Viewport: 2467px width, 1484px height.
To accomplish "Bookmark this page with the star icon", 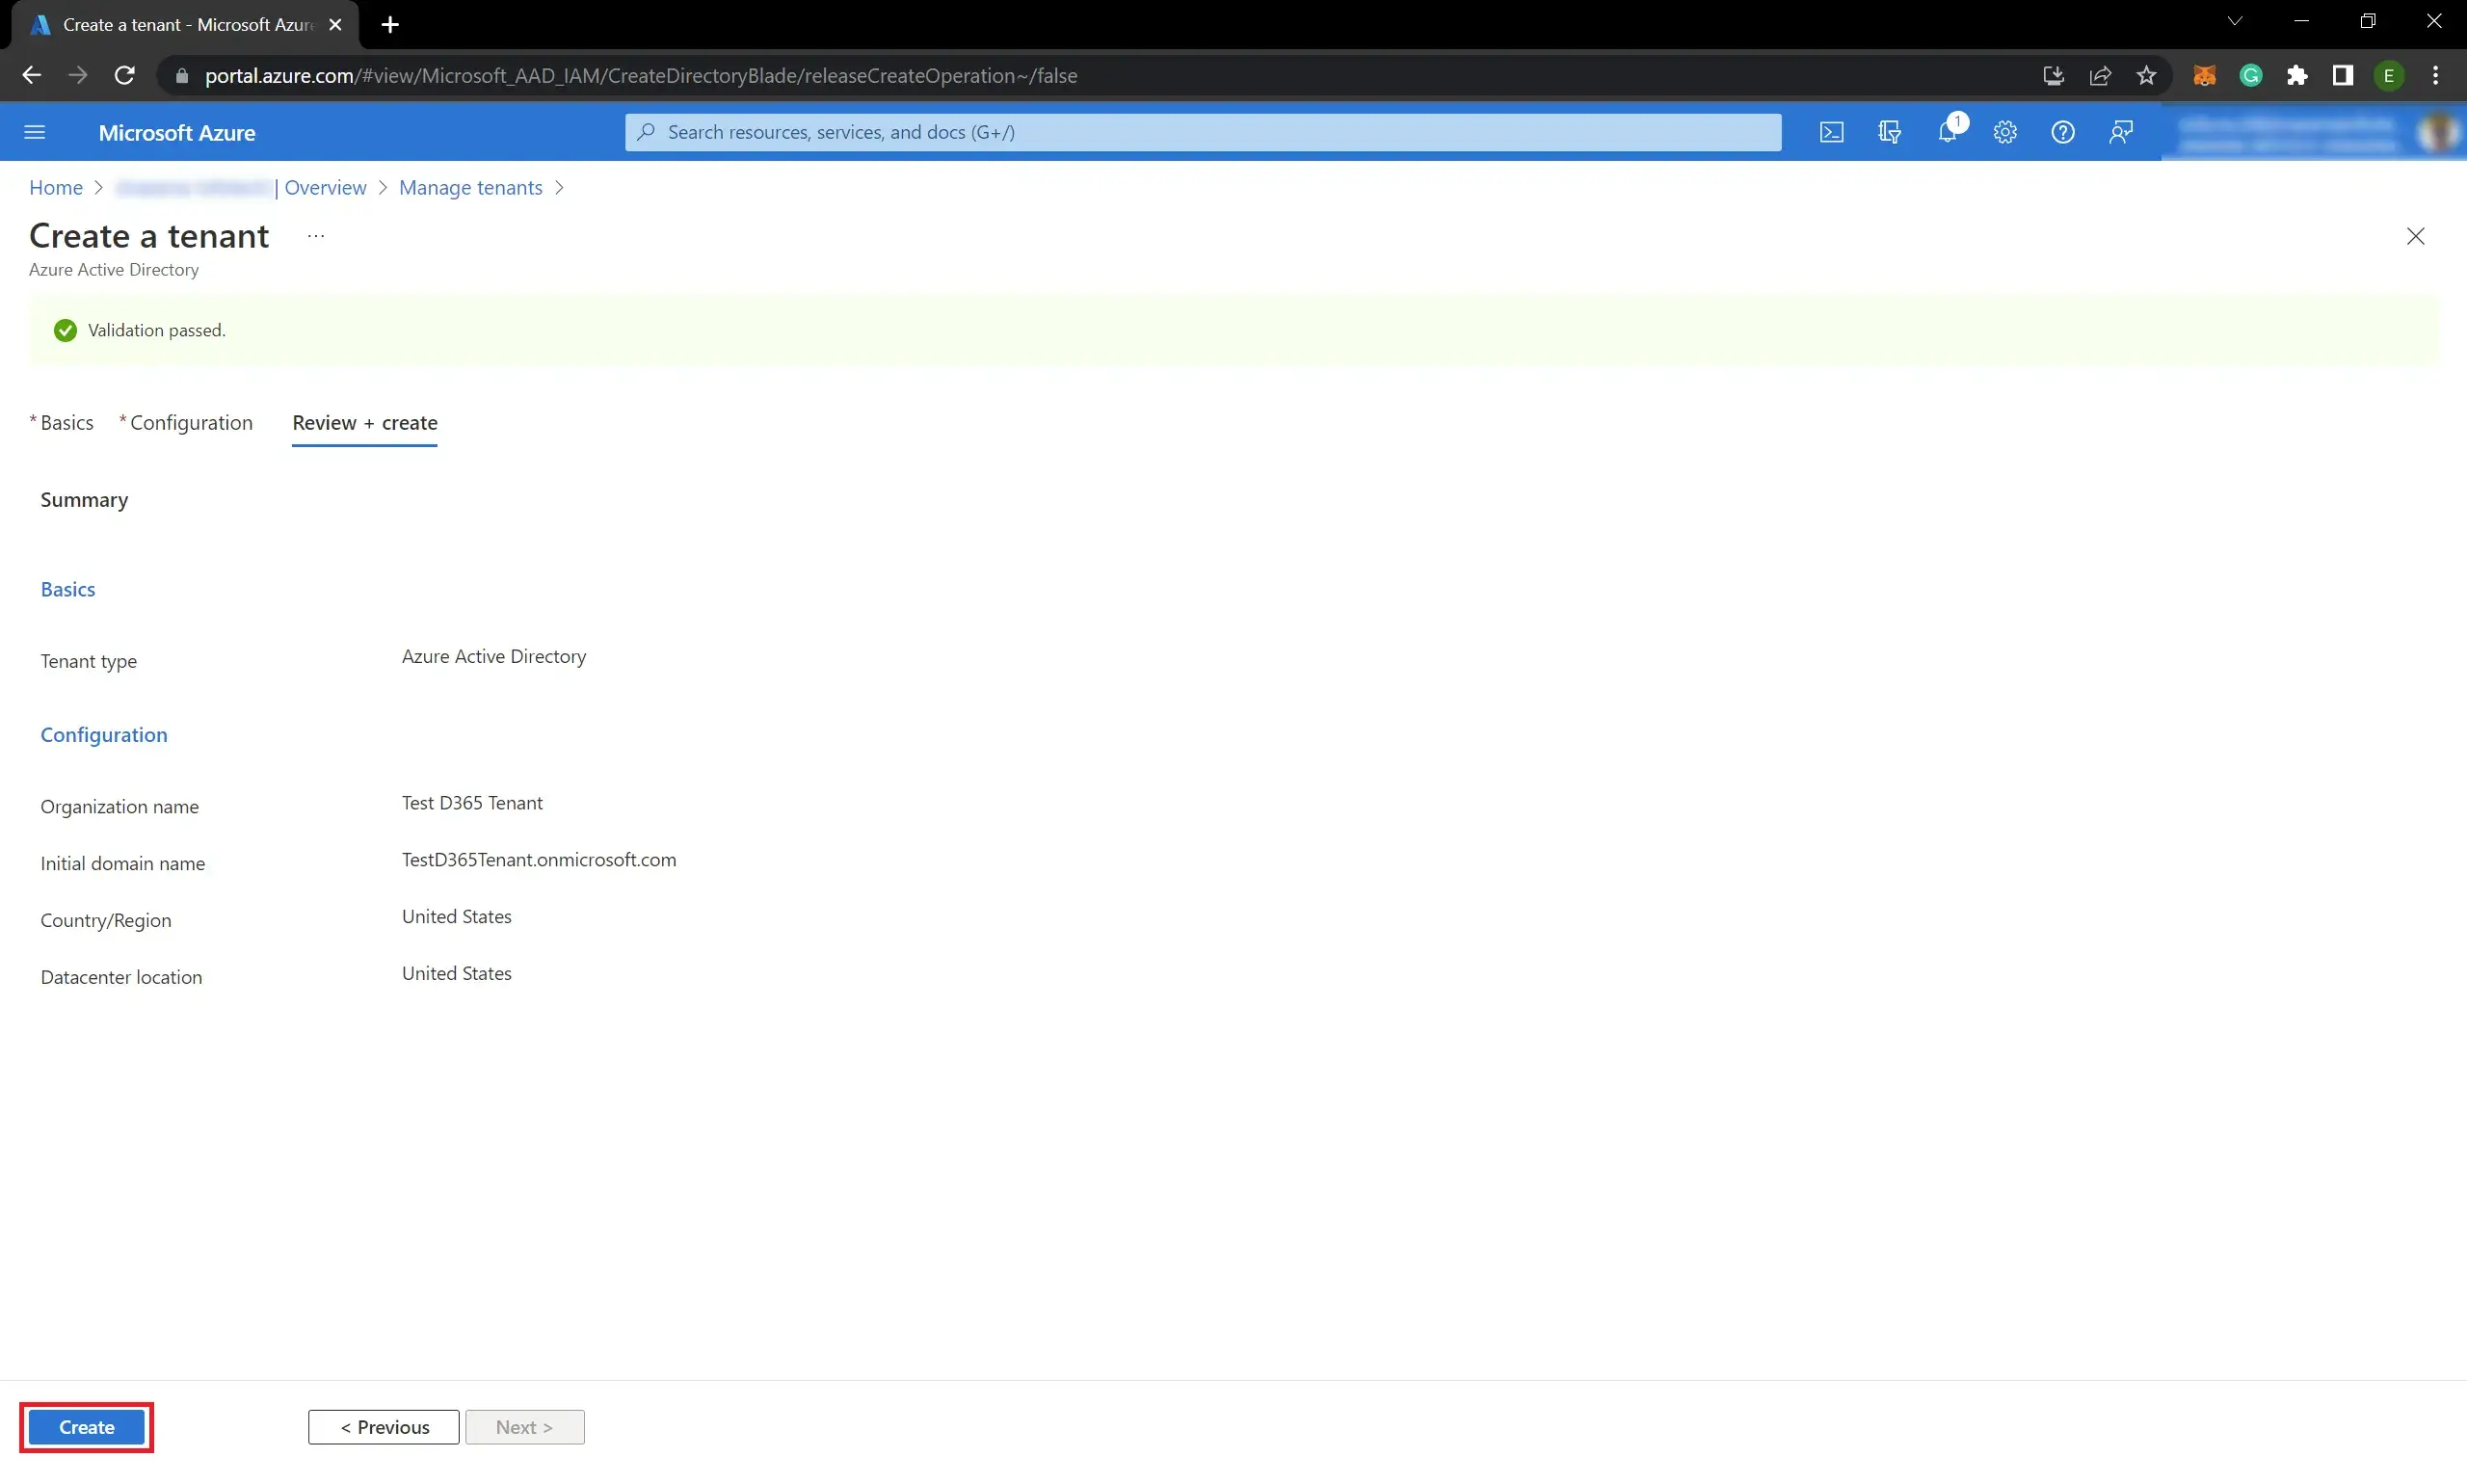I will [x=2146, y=75].
